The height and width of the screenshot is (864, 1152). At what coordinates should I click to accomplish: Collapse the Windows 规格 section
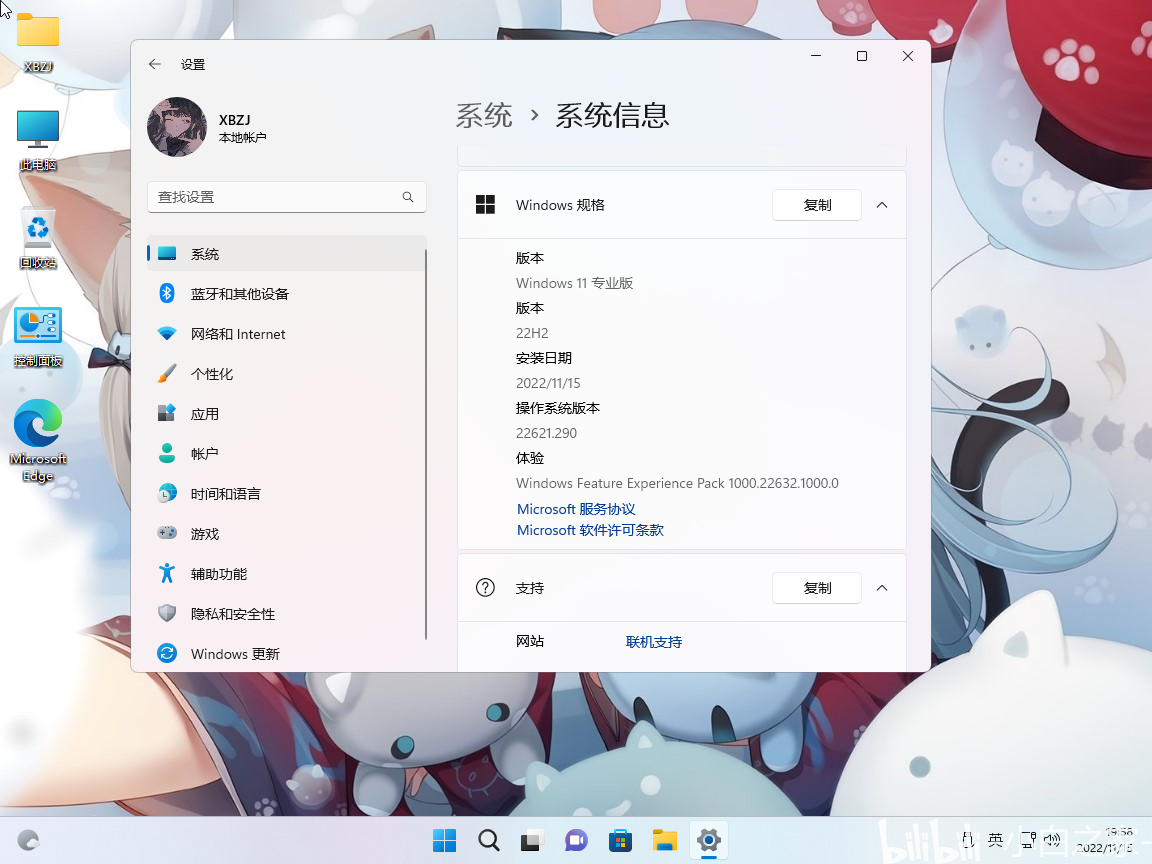coord(882,205)
